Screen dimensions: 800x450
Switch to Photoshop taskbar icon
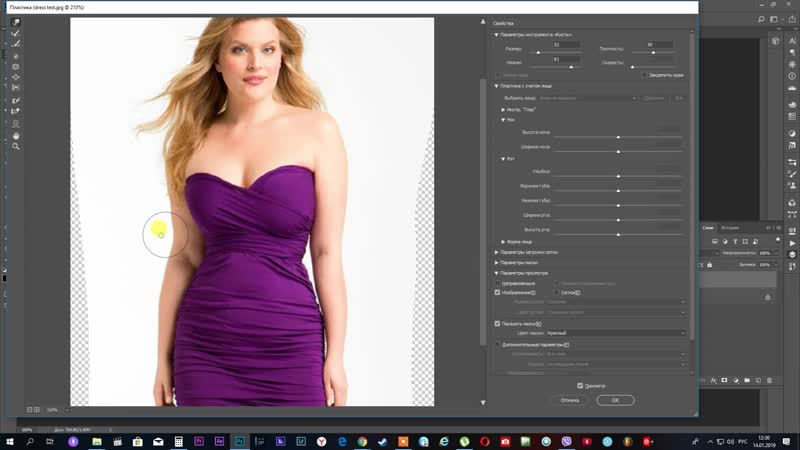240,442
